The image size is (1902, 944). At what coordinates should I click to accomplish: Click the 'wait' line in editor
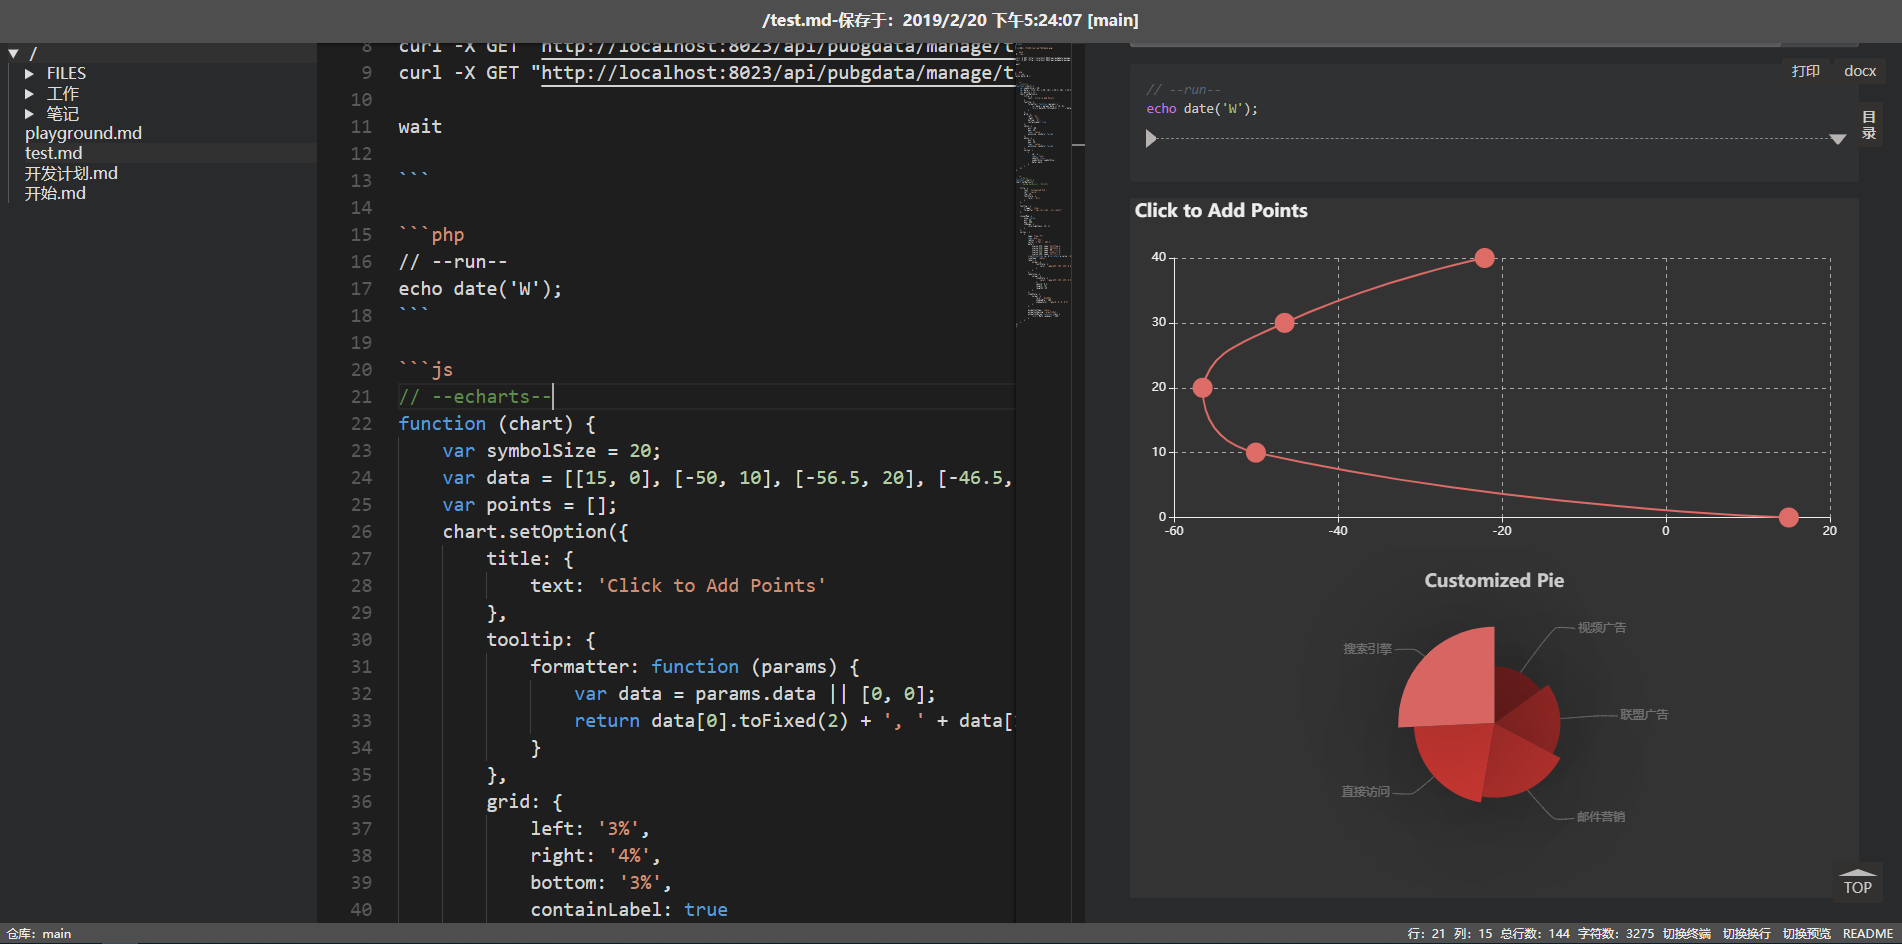tap(420, 127)
